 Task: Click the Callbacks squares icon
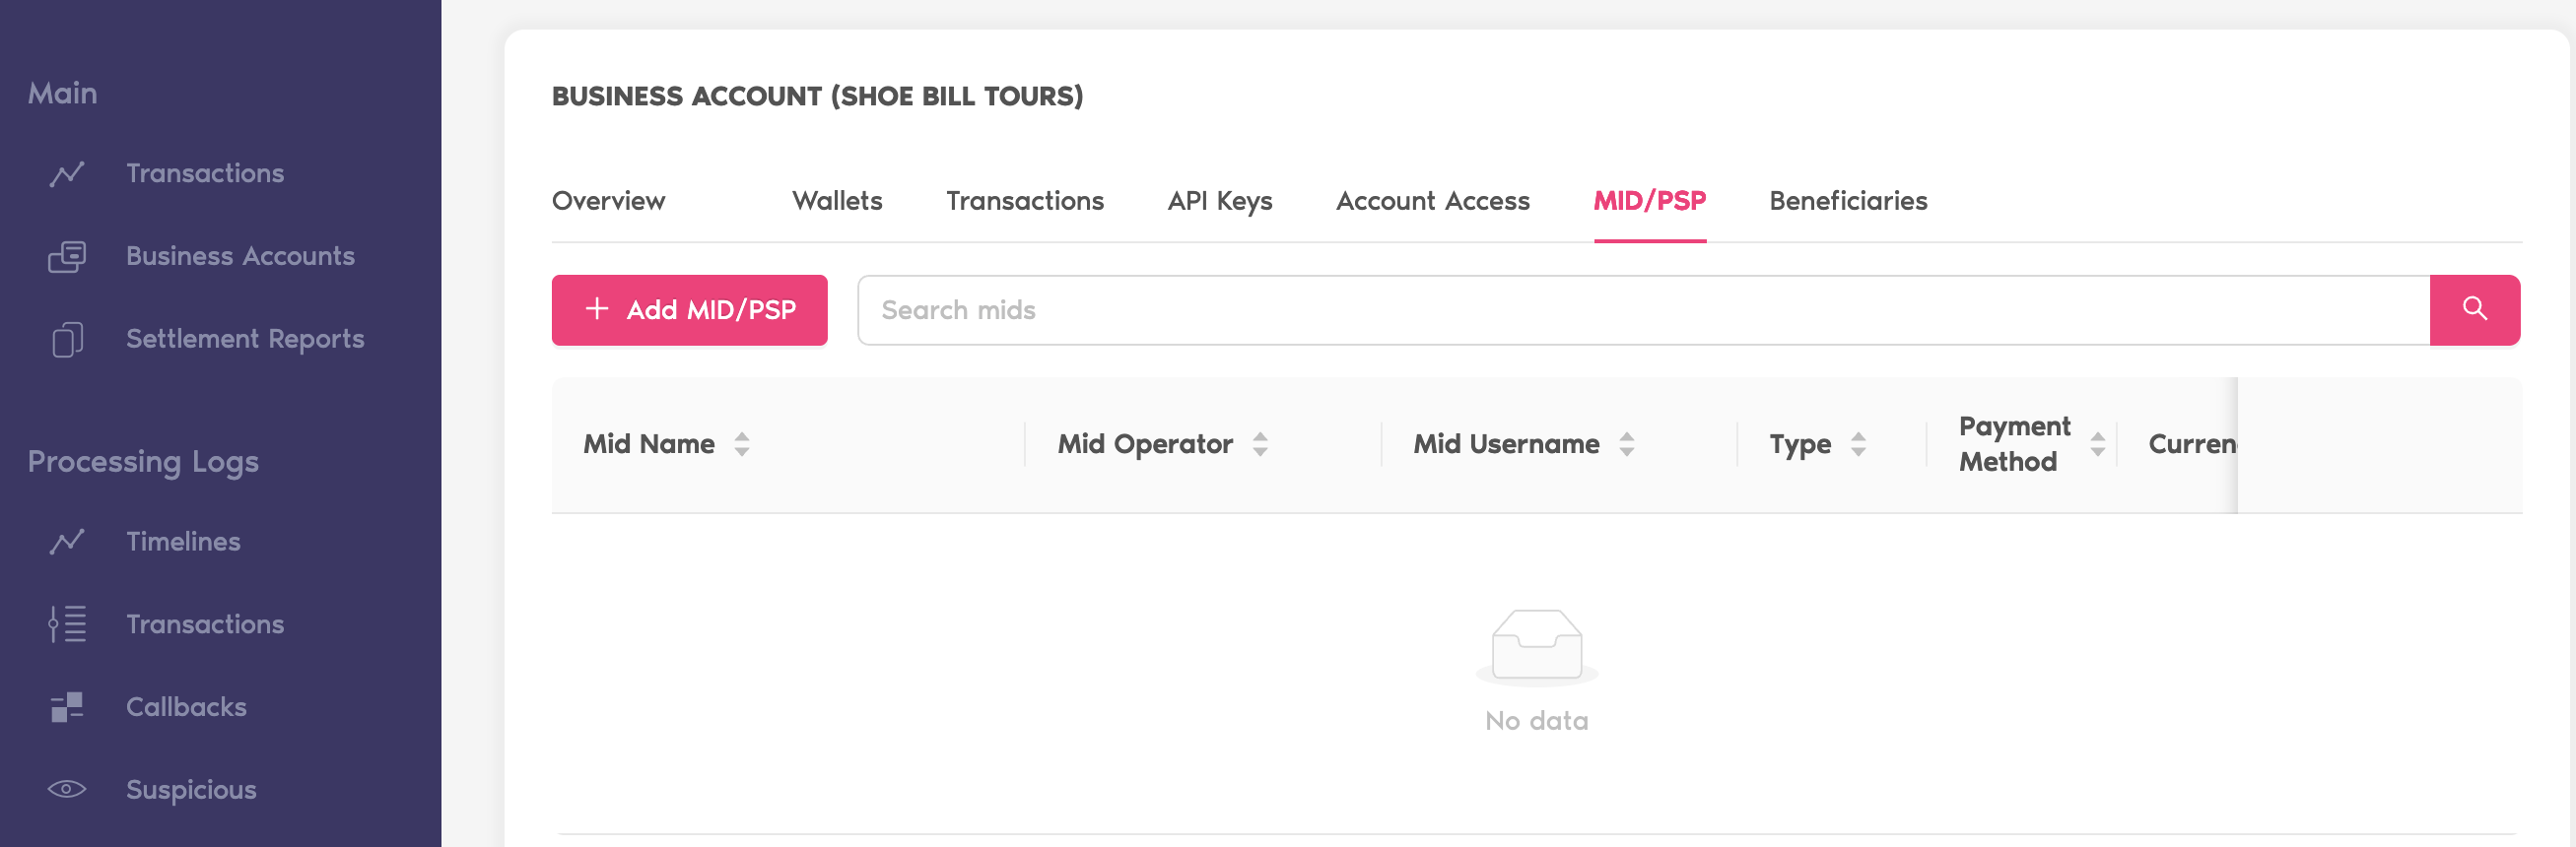click(x=67, y=708)
